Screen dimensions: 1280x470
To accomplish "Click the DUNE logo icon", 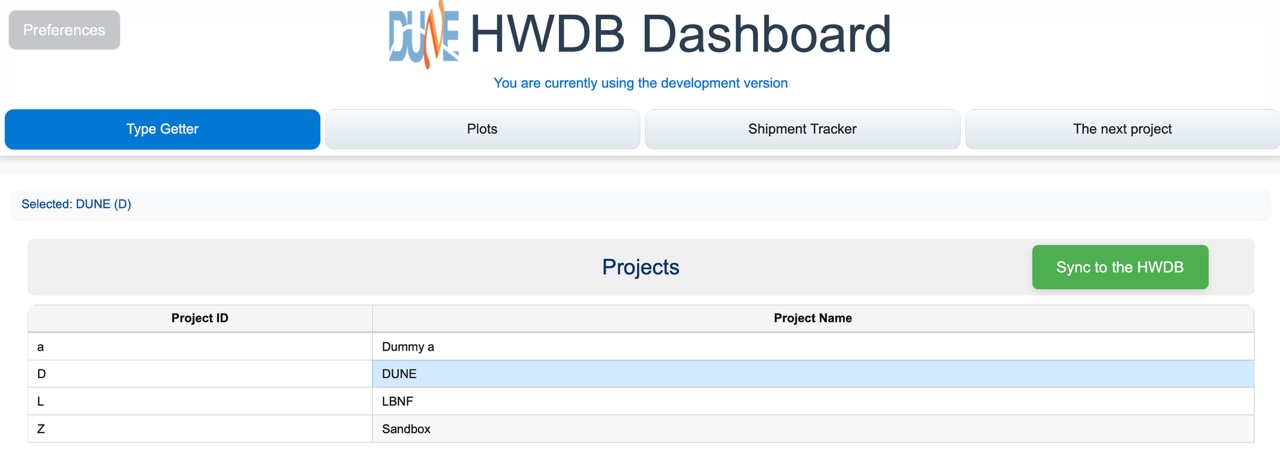I will click(x=424, y=35).
